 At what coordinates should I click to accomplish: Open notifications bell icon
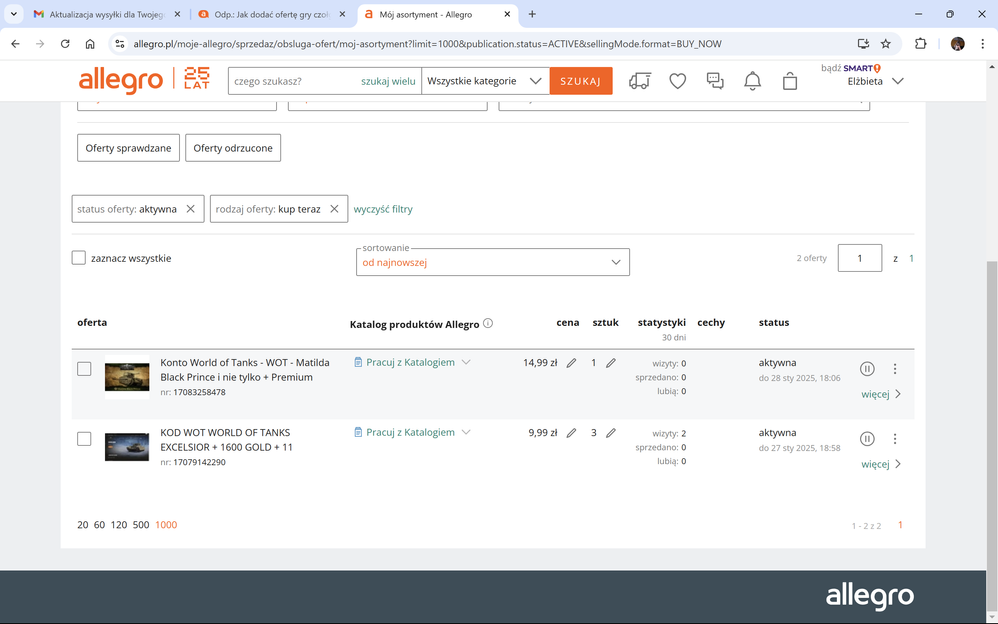(752, 81)
